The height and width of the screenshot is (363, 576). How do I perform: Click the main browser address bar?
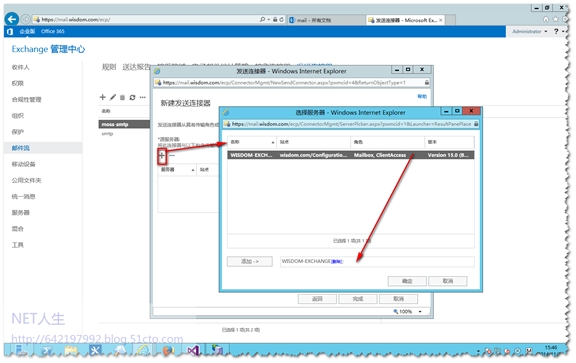(x=147, y=19)
